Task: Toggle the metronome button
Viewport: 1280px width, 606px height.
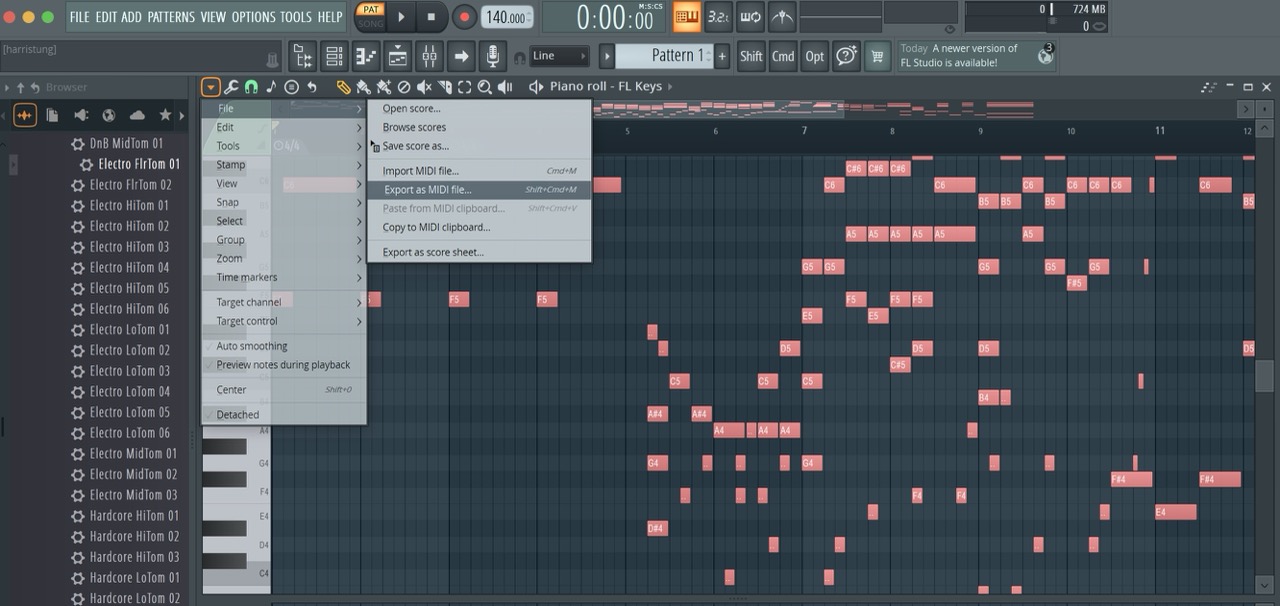Action: 782,17
